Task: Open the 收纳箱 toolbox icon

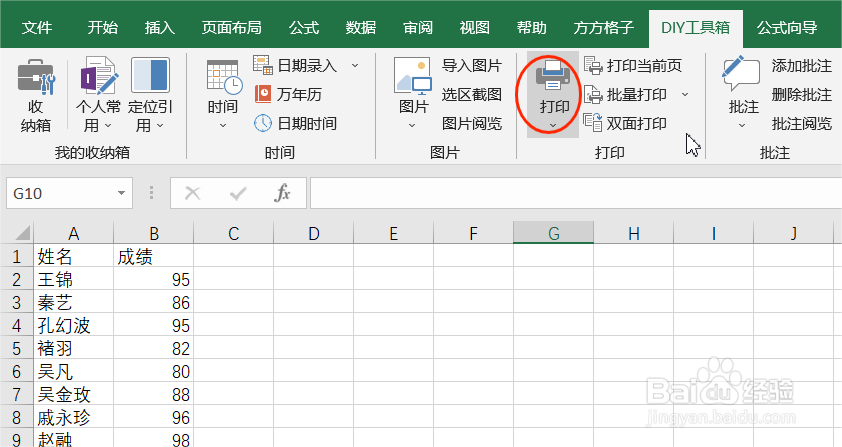Action: click(35, 77)
